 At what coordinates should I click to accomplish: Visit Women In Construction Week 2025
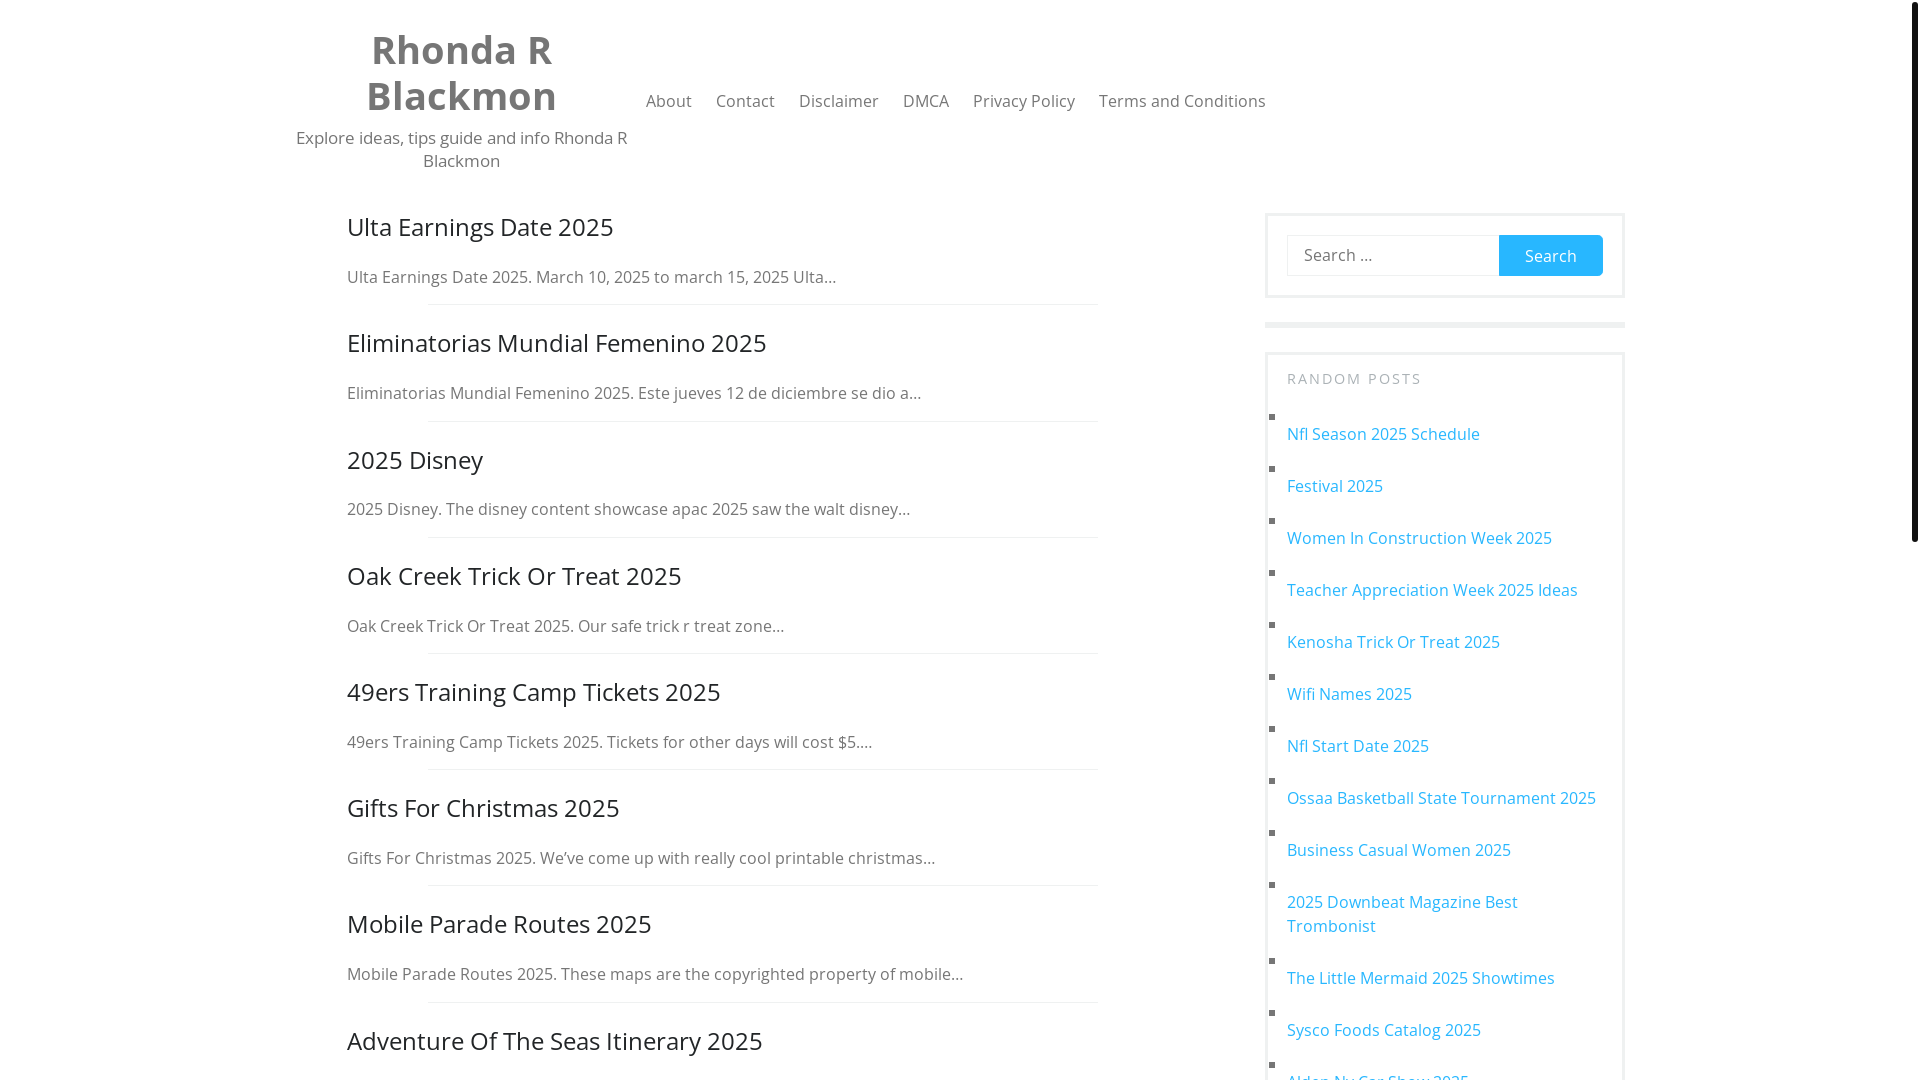coord(1419,538)
